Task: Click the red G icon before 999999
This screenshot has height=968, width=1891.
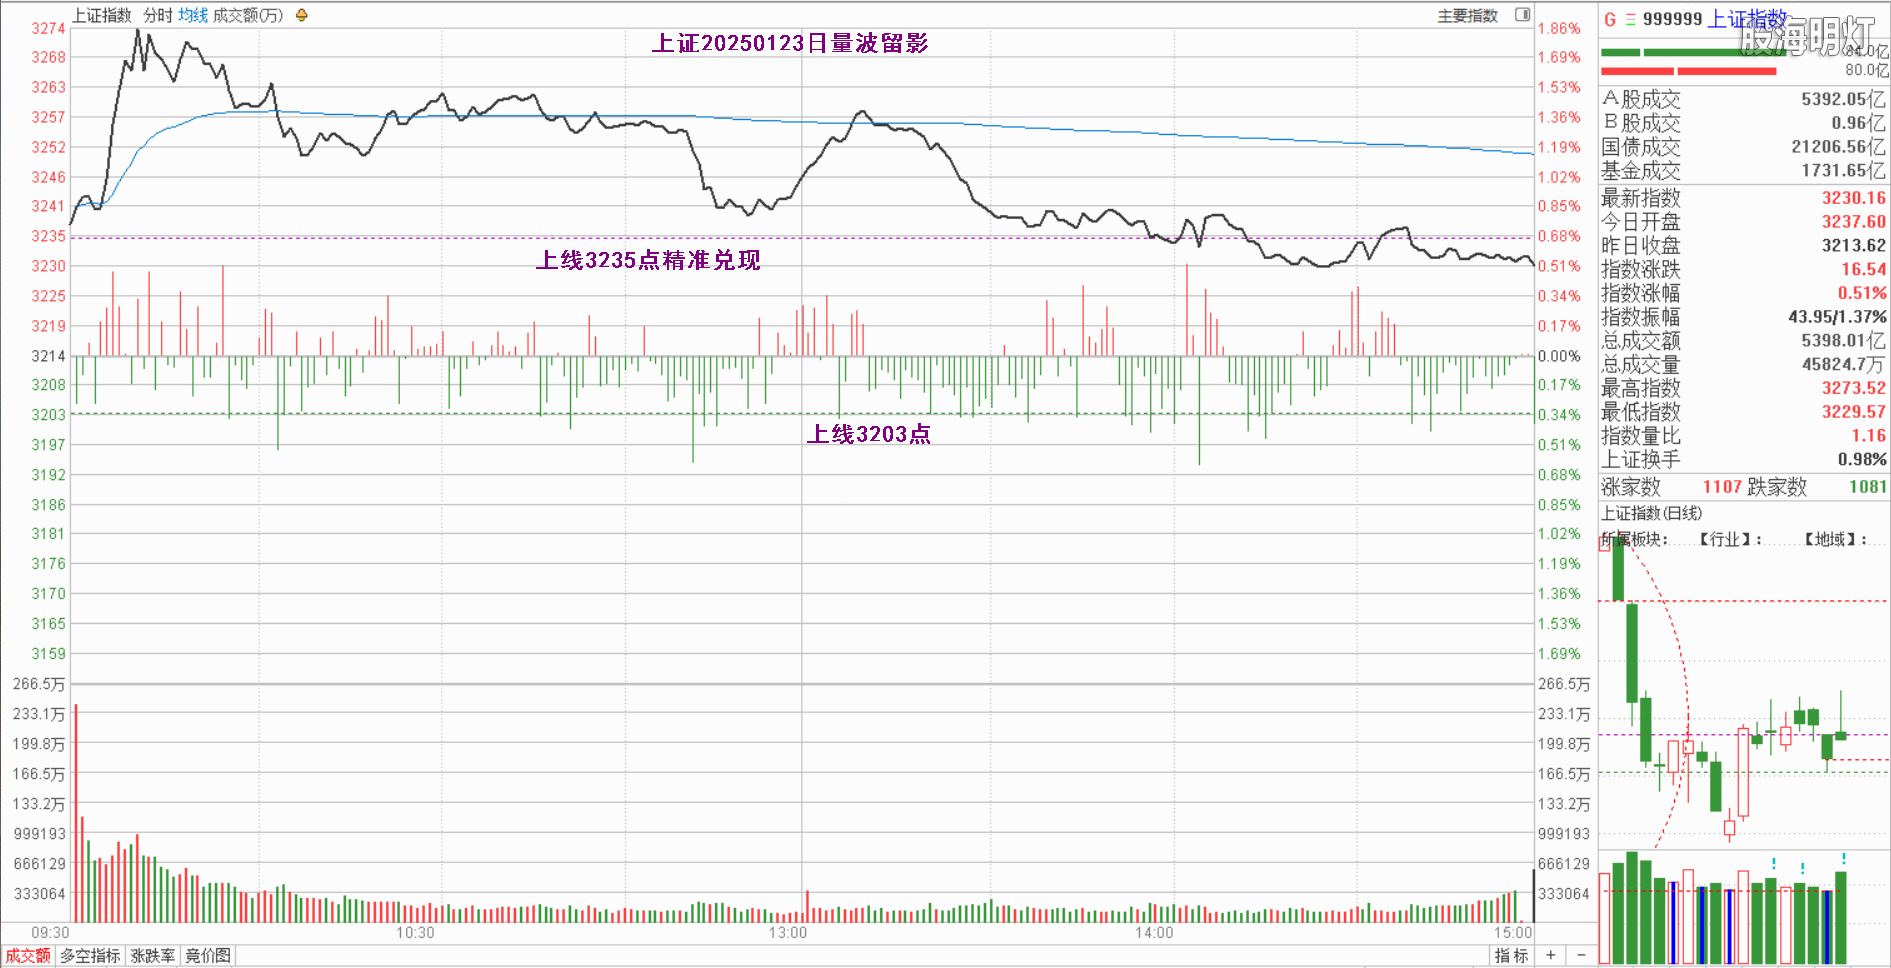Action: click(x=1610, y=19)
